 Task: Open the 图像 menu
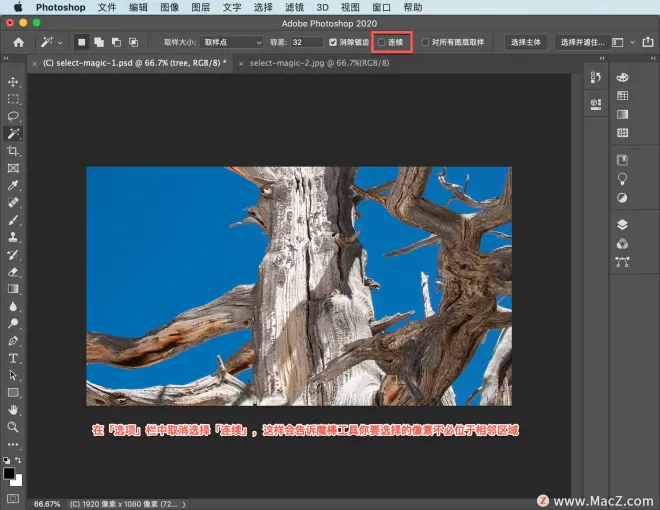coord(170,8)
